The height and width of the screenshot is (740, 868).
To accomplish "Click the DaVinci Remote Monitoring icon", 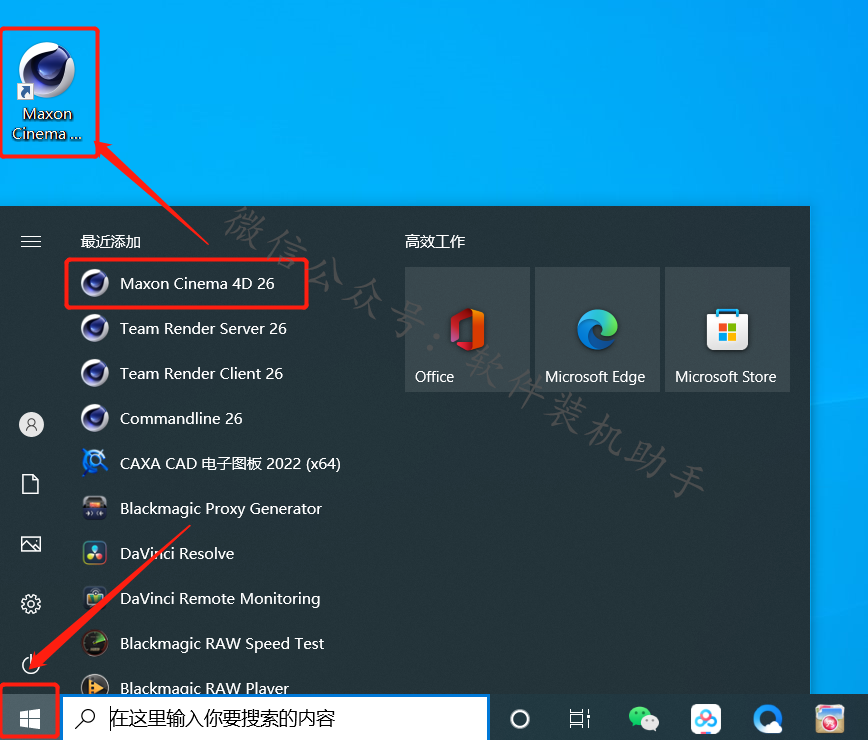I will [x=95, y=598].
